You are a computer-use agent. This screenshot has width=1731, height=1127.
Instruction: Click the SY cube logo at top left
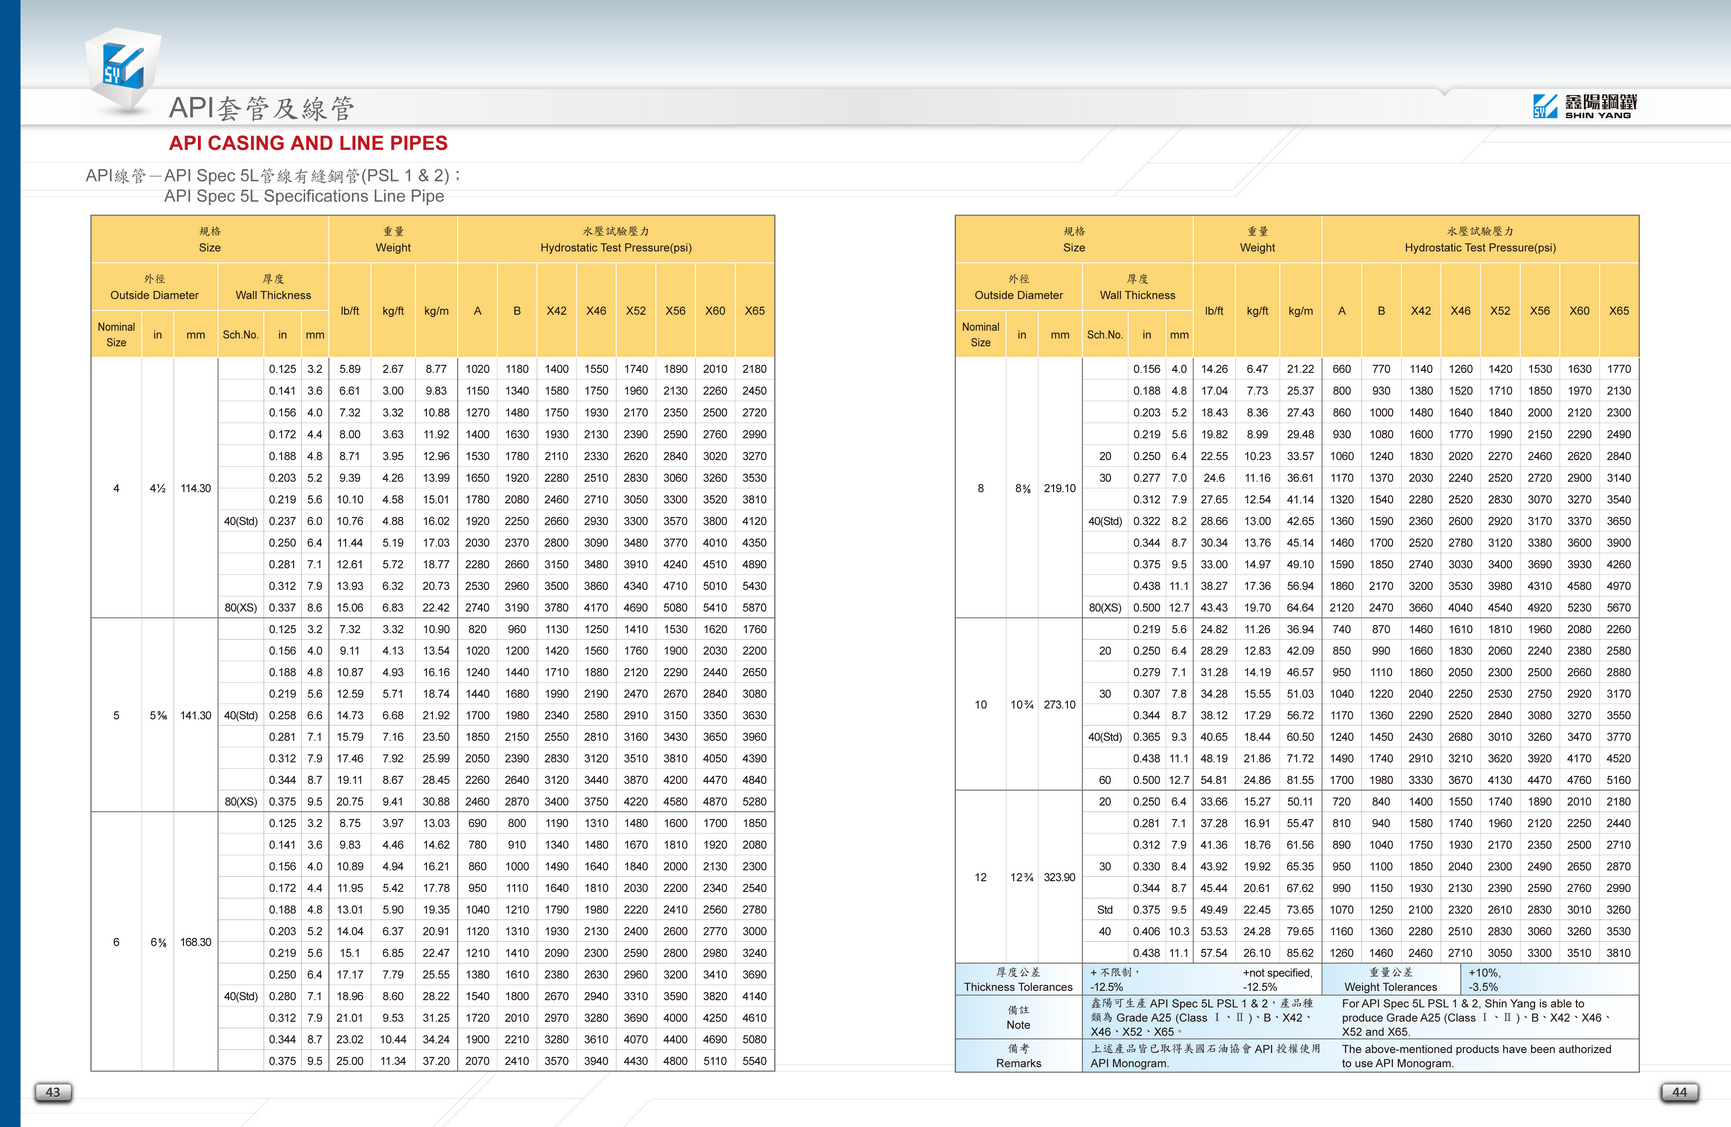tap(123, 68)
